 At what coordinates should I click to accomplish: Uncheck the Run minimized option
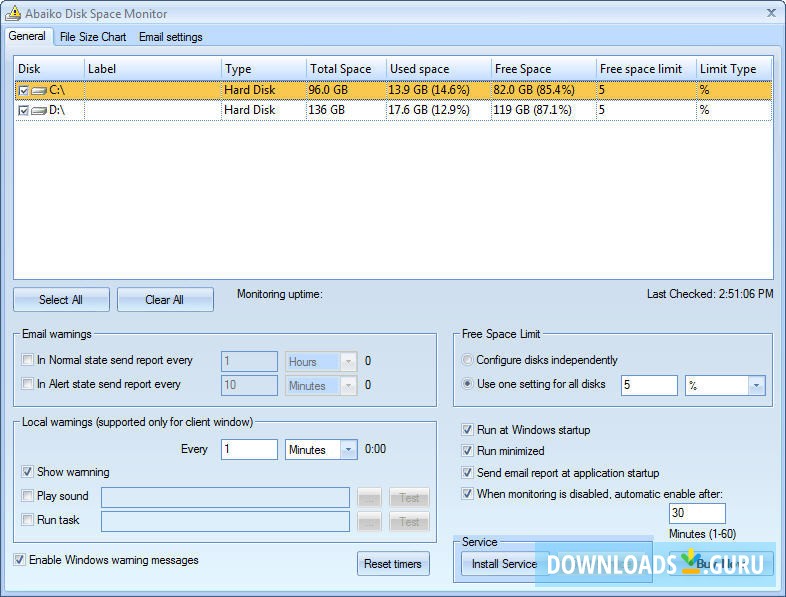click(467, 451)
